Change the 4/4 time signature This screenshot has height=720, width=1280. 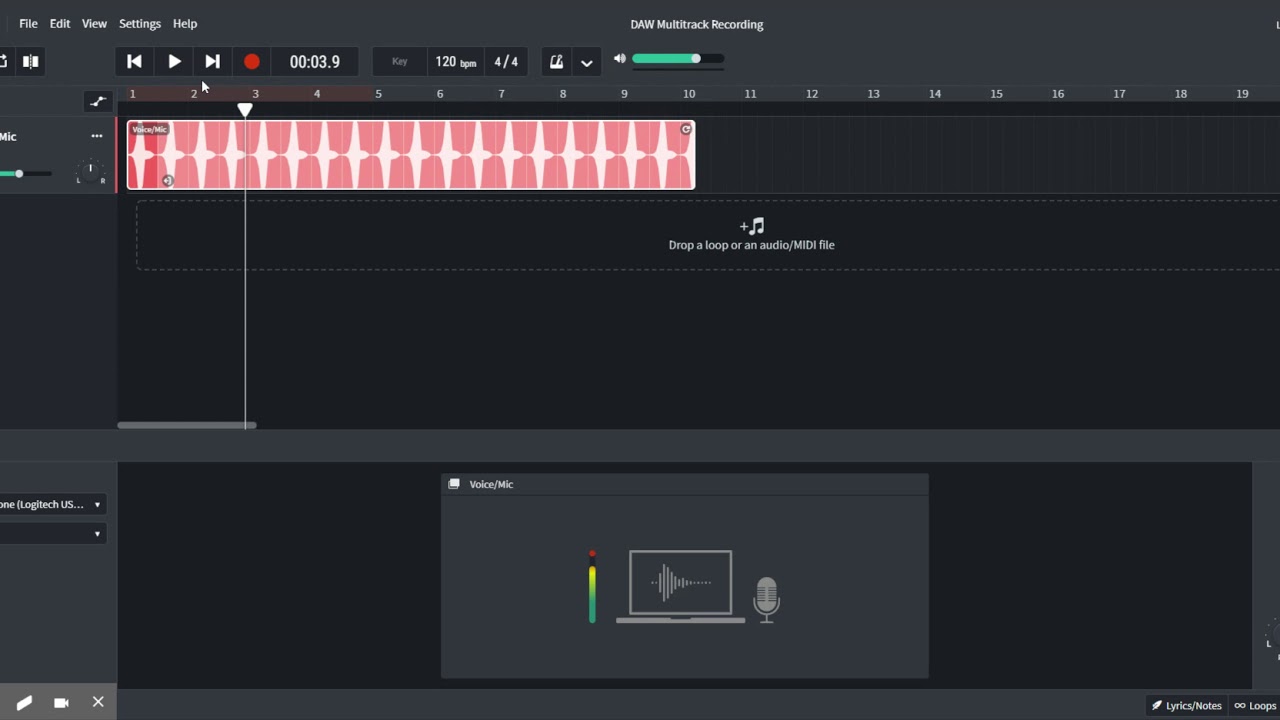[x=506, y=61]
